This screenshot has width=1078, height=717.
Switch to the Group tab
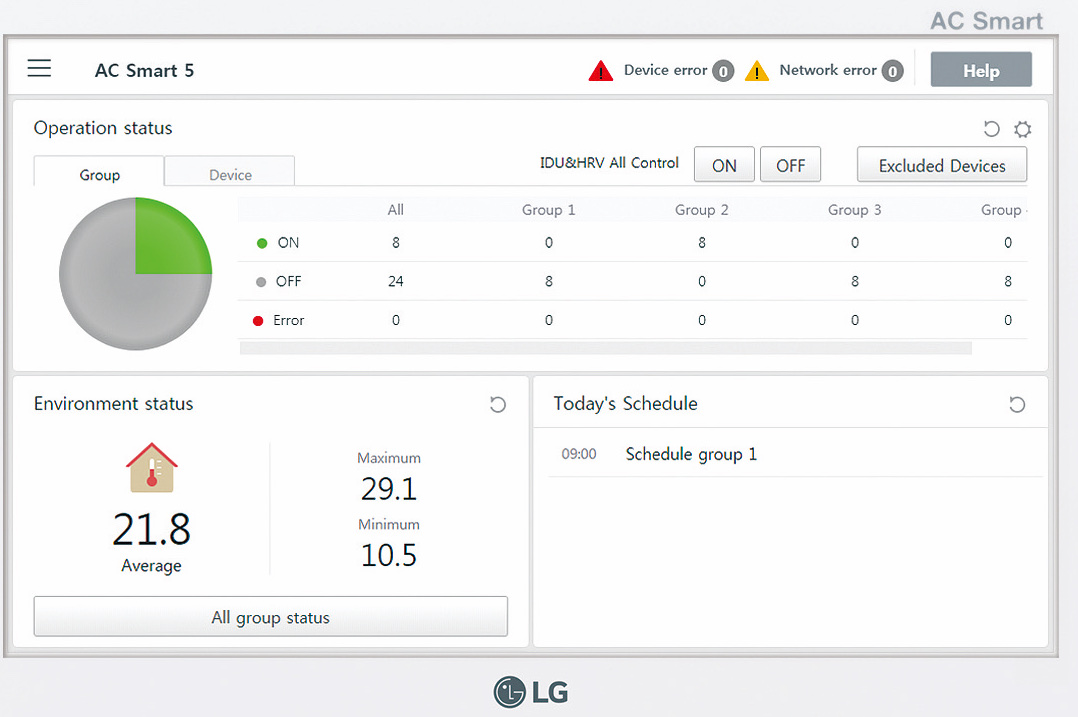coord(99,174)
